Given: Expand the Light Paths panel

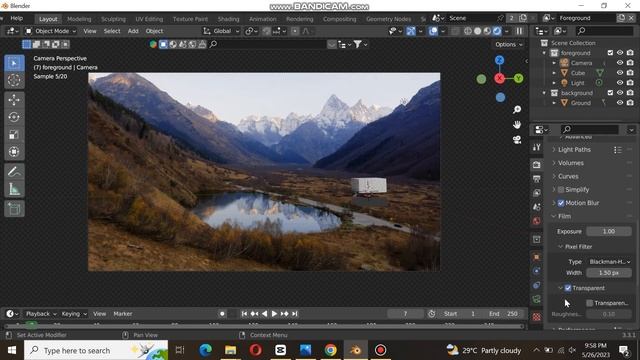Looking at the screenshot, I should click(x=574, y=150).
